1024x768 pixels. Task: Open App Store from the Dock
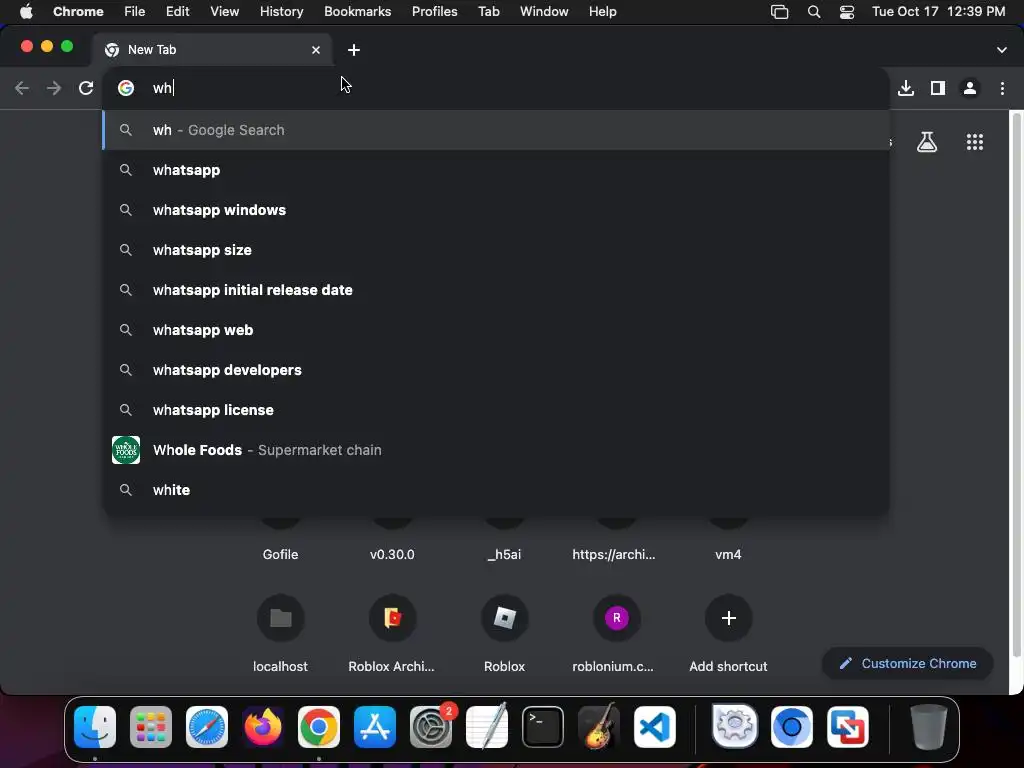375,726
